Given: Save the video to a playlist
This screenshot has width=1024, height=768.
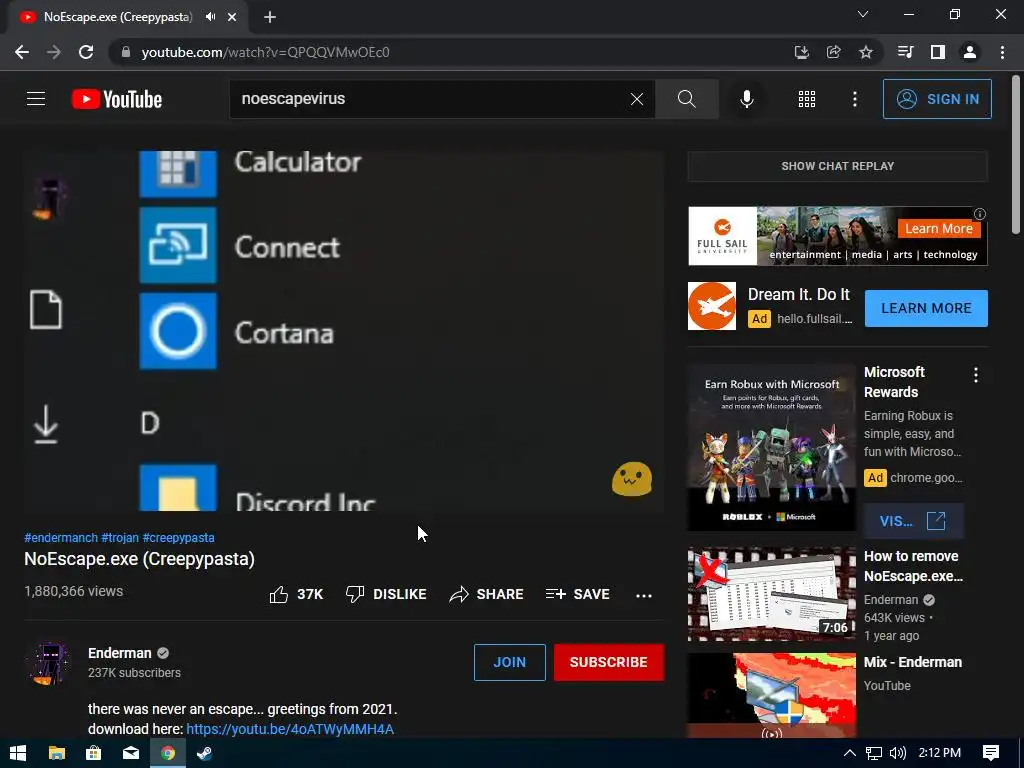Looking at the screenshot, I should coord(578,594).
